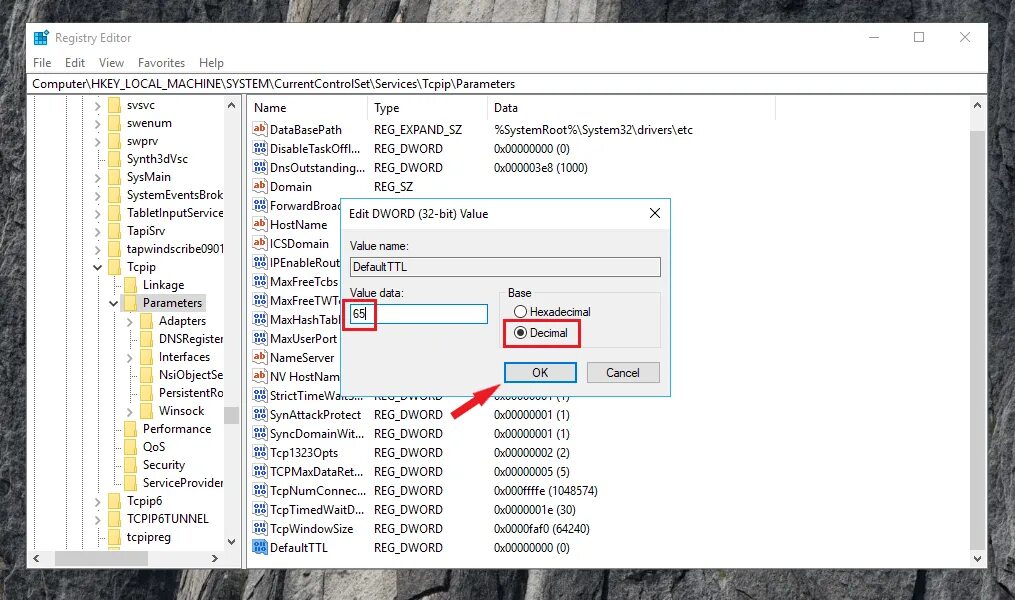Expand the SysMain tree node
This screenshot has width=1015, height=600.
click(98, 177)
